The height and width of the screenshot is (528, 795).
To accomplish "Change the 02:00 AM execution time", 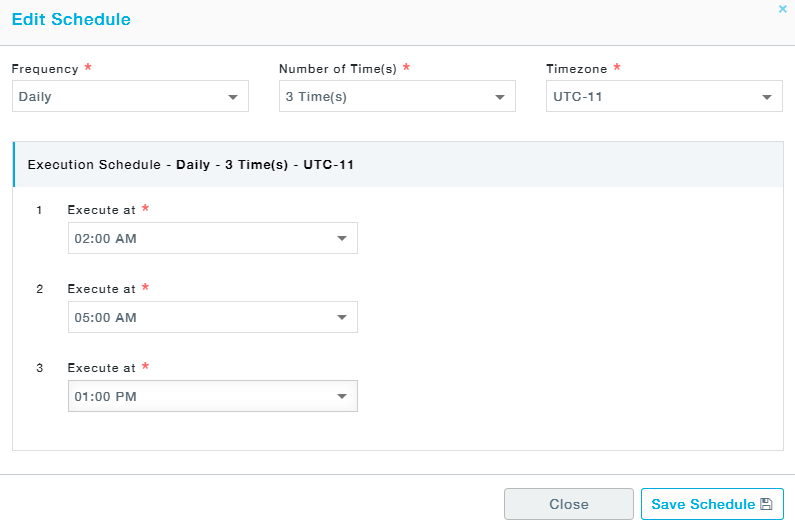I will point(213,238).
